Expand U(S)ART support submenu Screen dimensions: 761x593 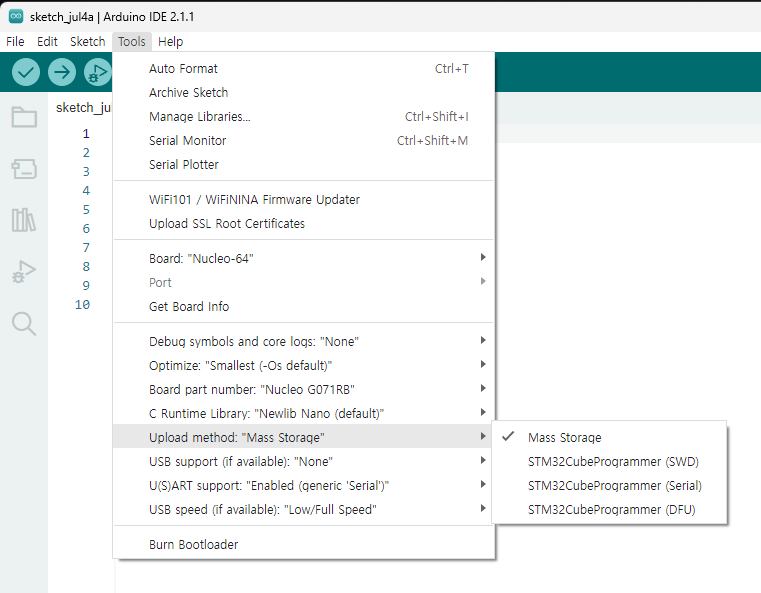[x=304, y=485]
